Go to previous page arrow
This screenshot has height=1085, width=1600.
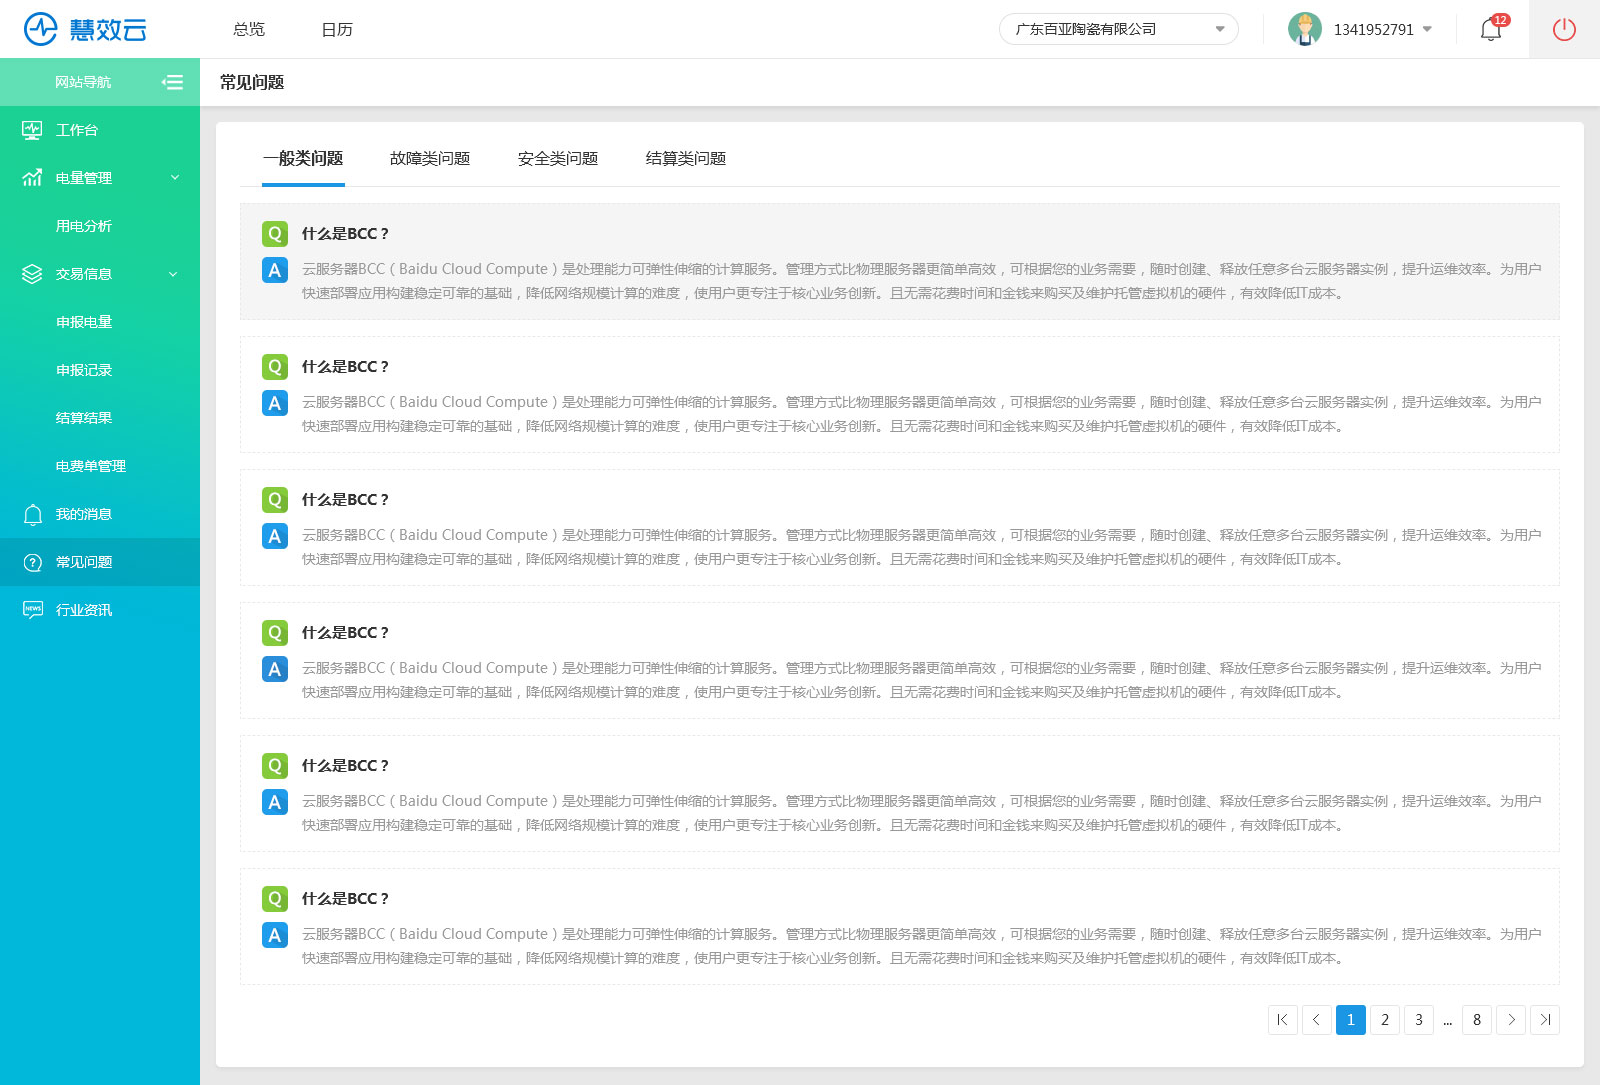click(x=1317, y=1020)
